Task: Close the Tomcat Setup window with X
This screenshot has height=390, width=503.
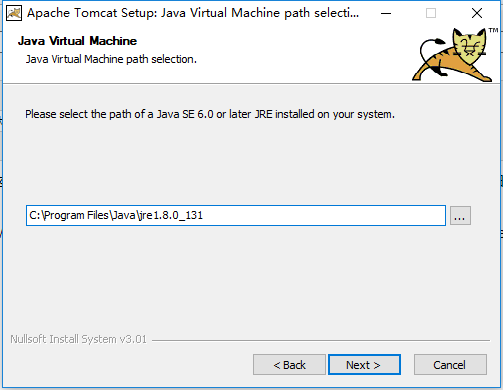Action: click(x=477, y=13)
